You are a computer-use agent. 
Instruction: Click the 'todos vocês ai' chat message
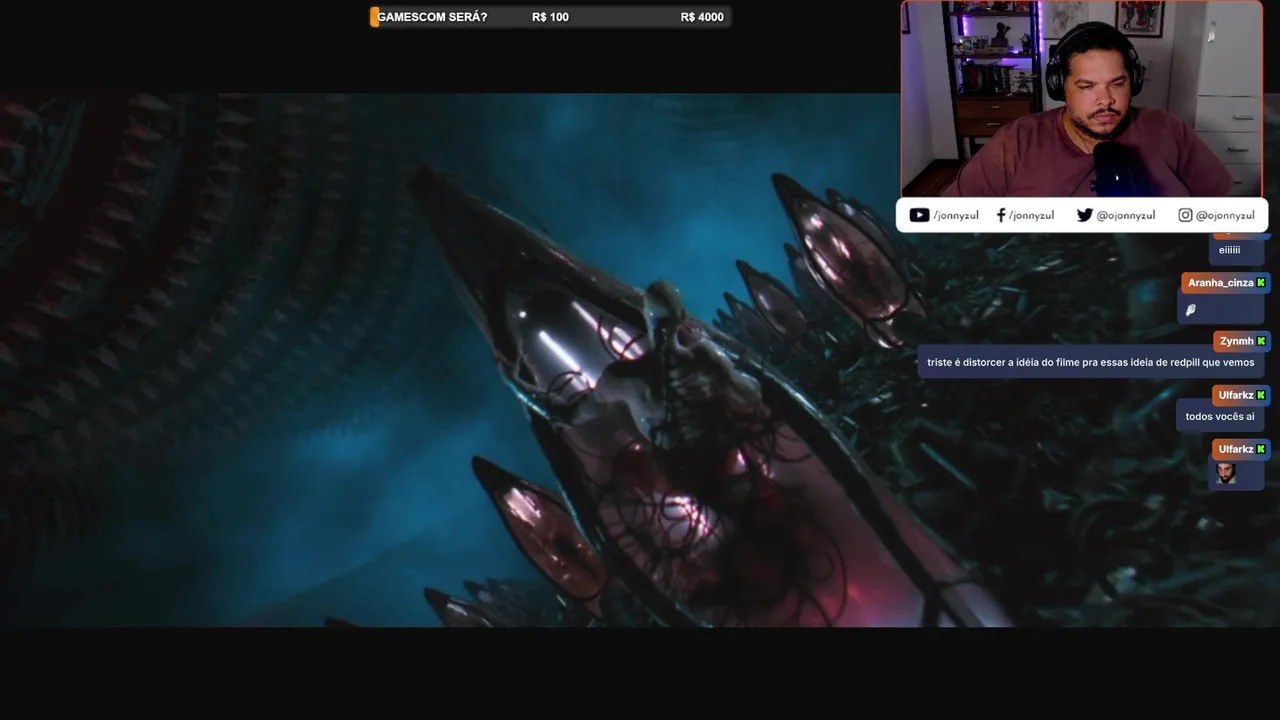click(x=1220, y=417)
